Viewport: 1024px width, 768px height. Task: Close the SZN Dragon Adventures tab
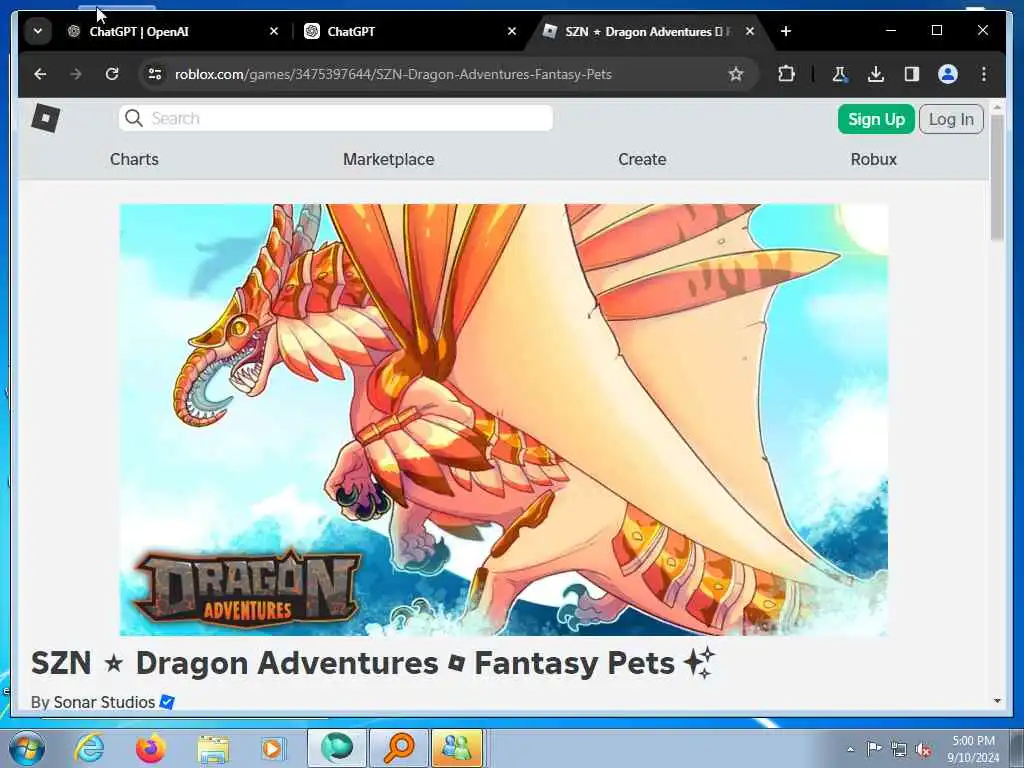coord(750,31)
